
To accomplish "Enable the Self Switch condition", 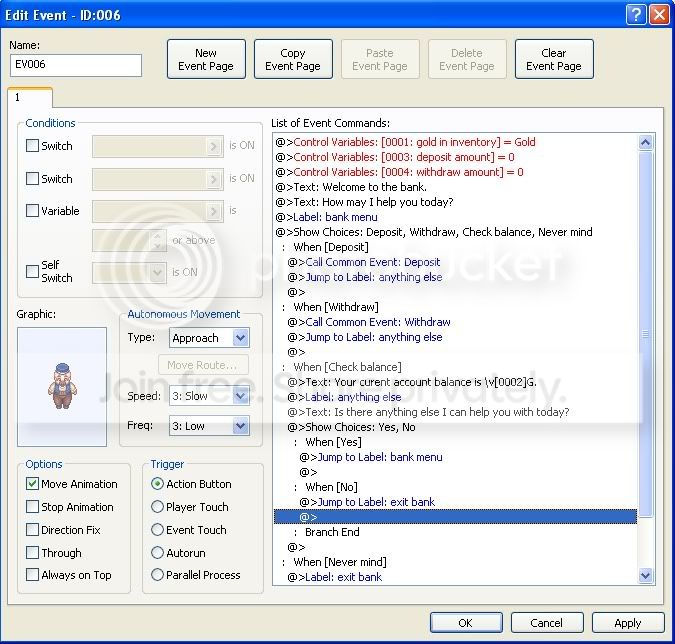I will [33, 271].
